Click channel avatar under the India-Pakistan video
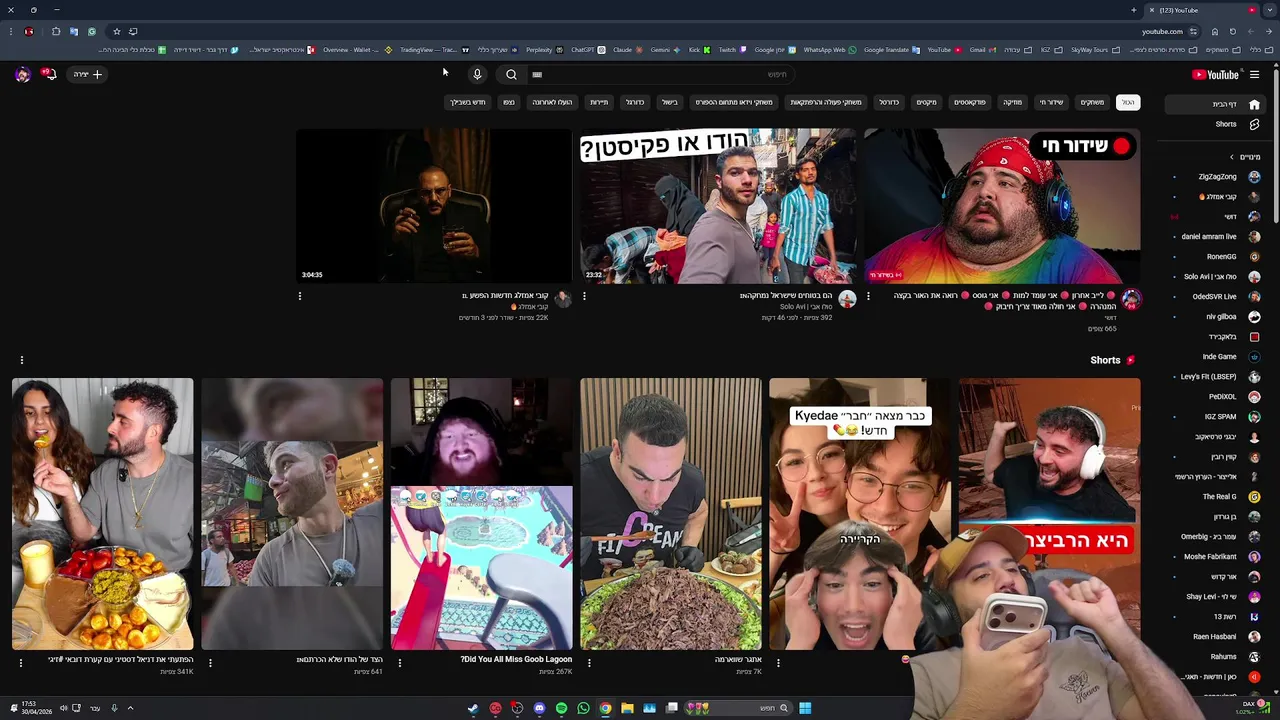This screenshot has height=720, width=1280. click(x=847, y=299)
